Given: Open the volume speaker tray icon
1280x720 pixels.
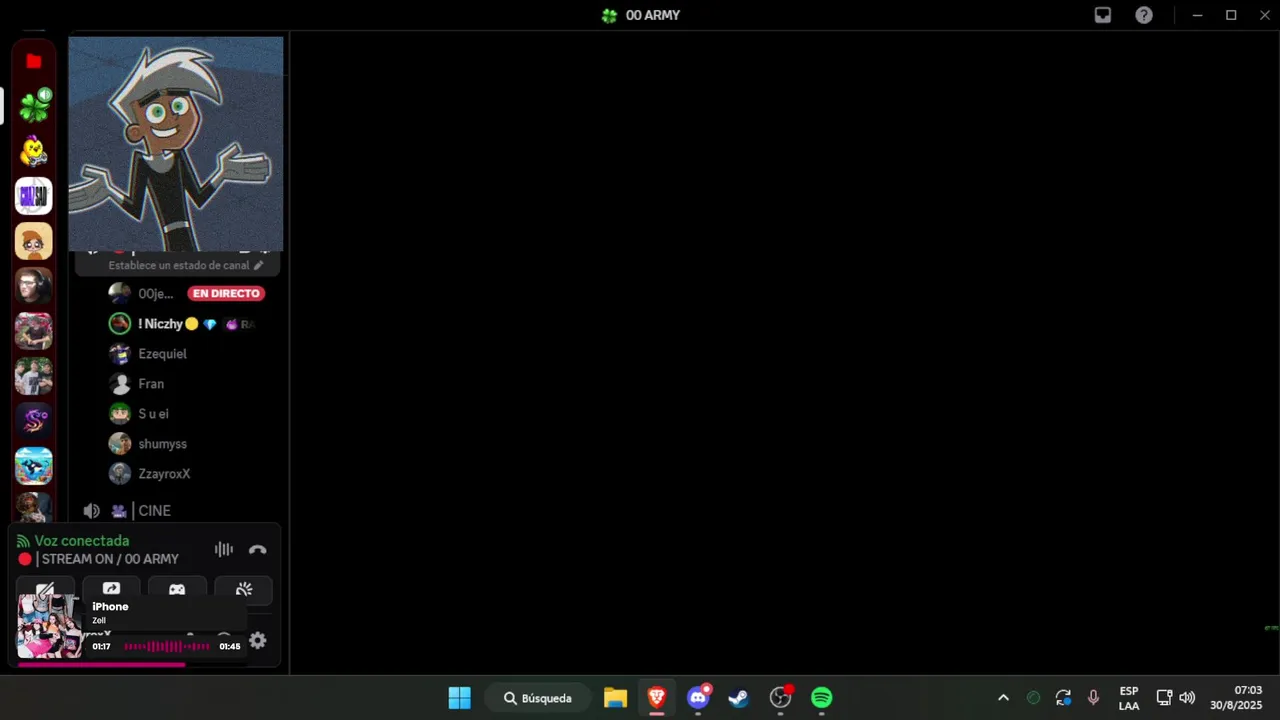Looking at the screenshot, I should coord(1187,698).
